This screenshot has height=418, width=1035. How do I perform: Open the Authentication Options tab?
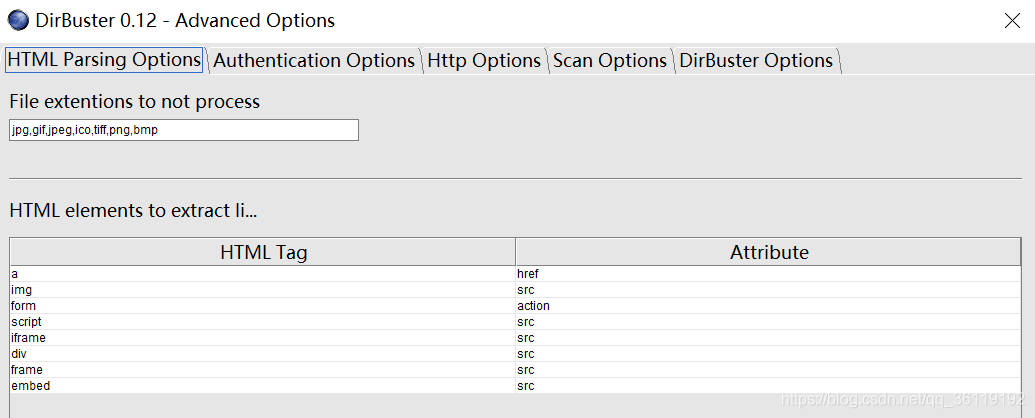pos(314,61)
